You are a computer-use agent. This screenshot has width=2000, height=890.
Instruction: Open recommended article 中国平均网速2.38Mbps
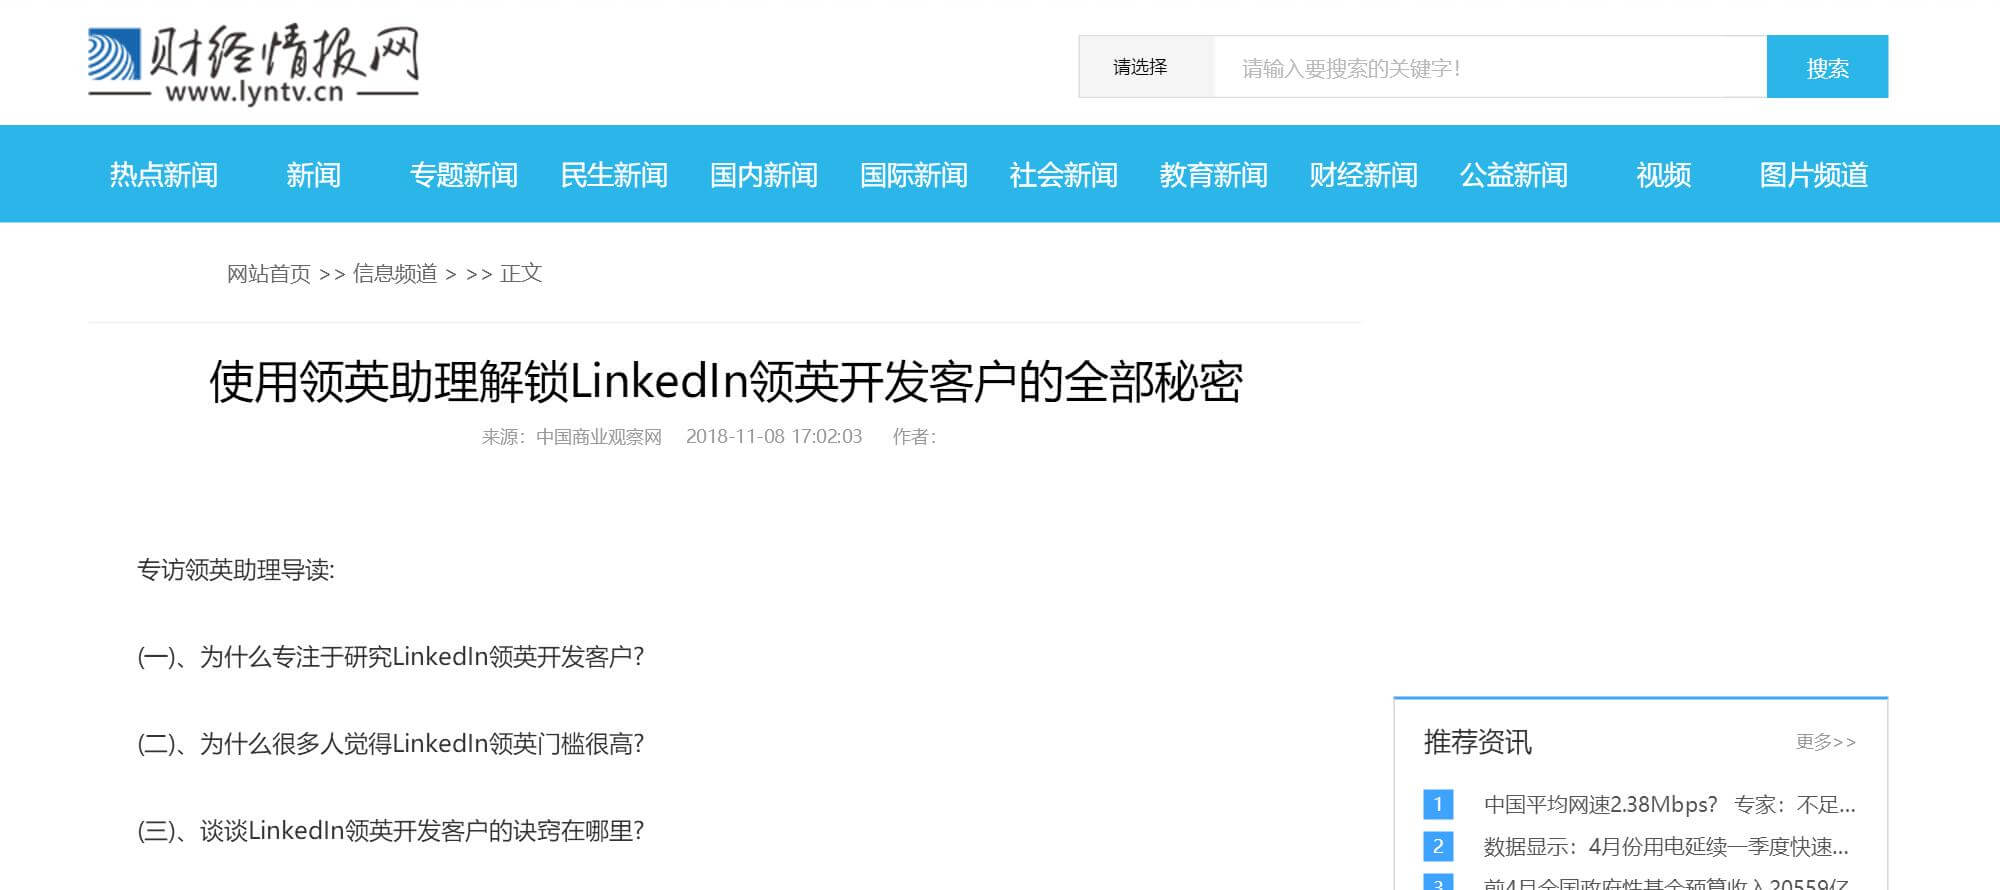point(1670,805)
